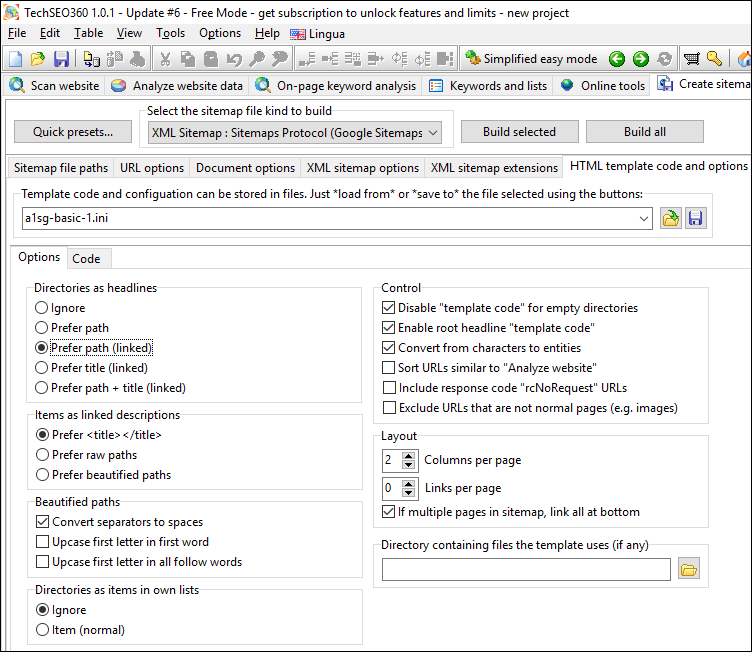Open the Tools menu
This screenshot has height=652, width=752.
(170, 33)
